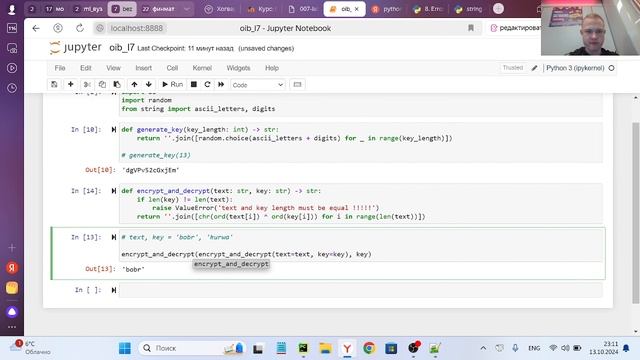640x360 pixels.
Task: Open the Insert menu
Action: coord(143,68)
